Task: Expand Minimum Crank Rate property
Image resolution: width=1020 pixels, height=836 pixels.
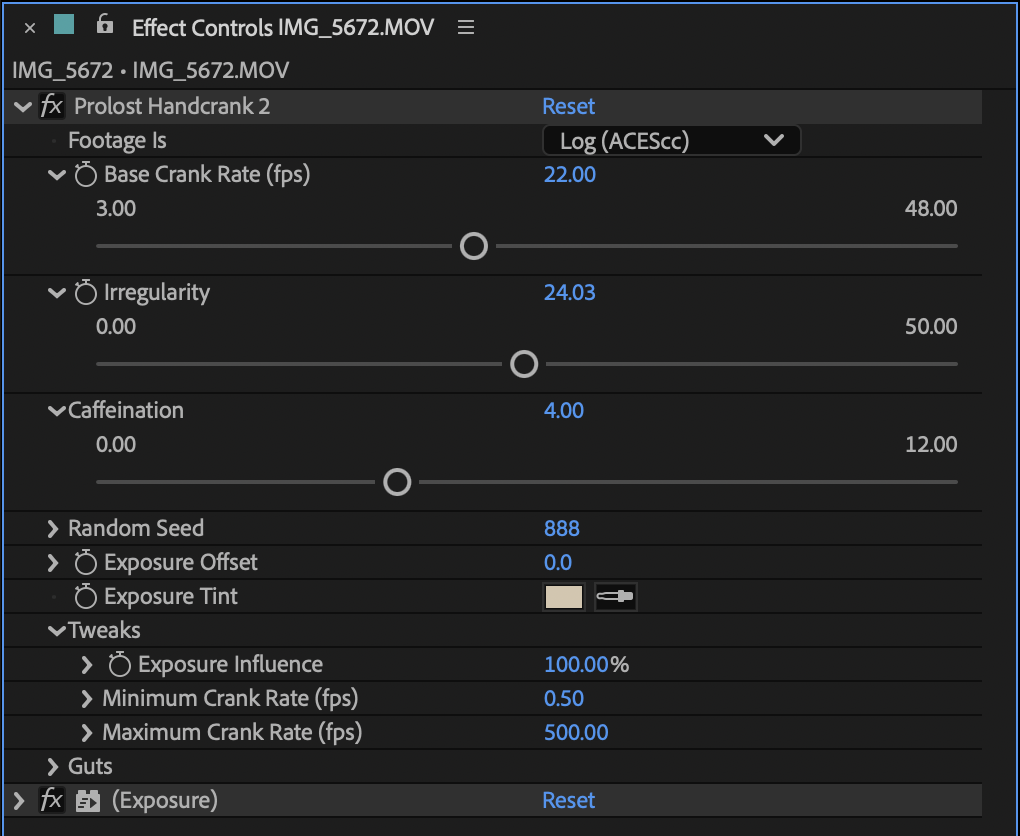Action: click(x=87, y=699)
